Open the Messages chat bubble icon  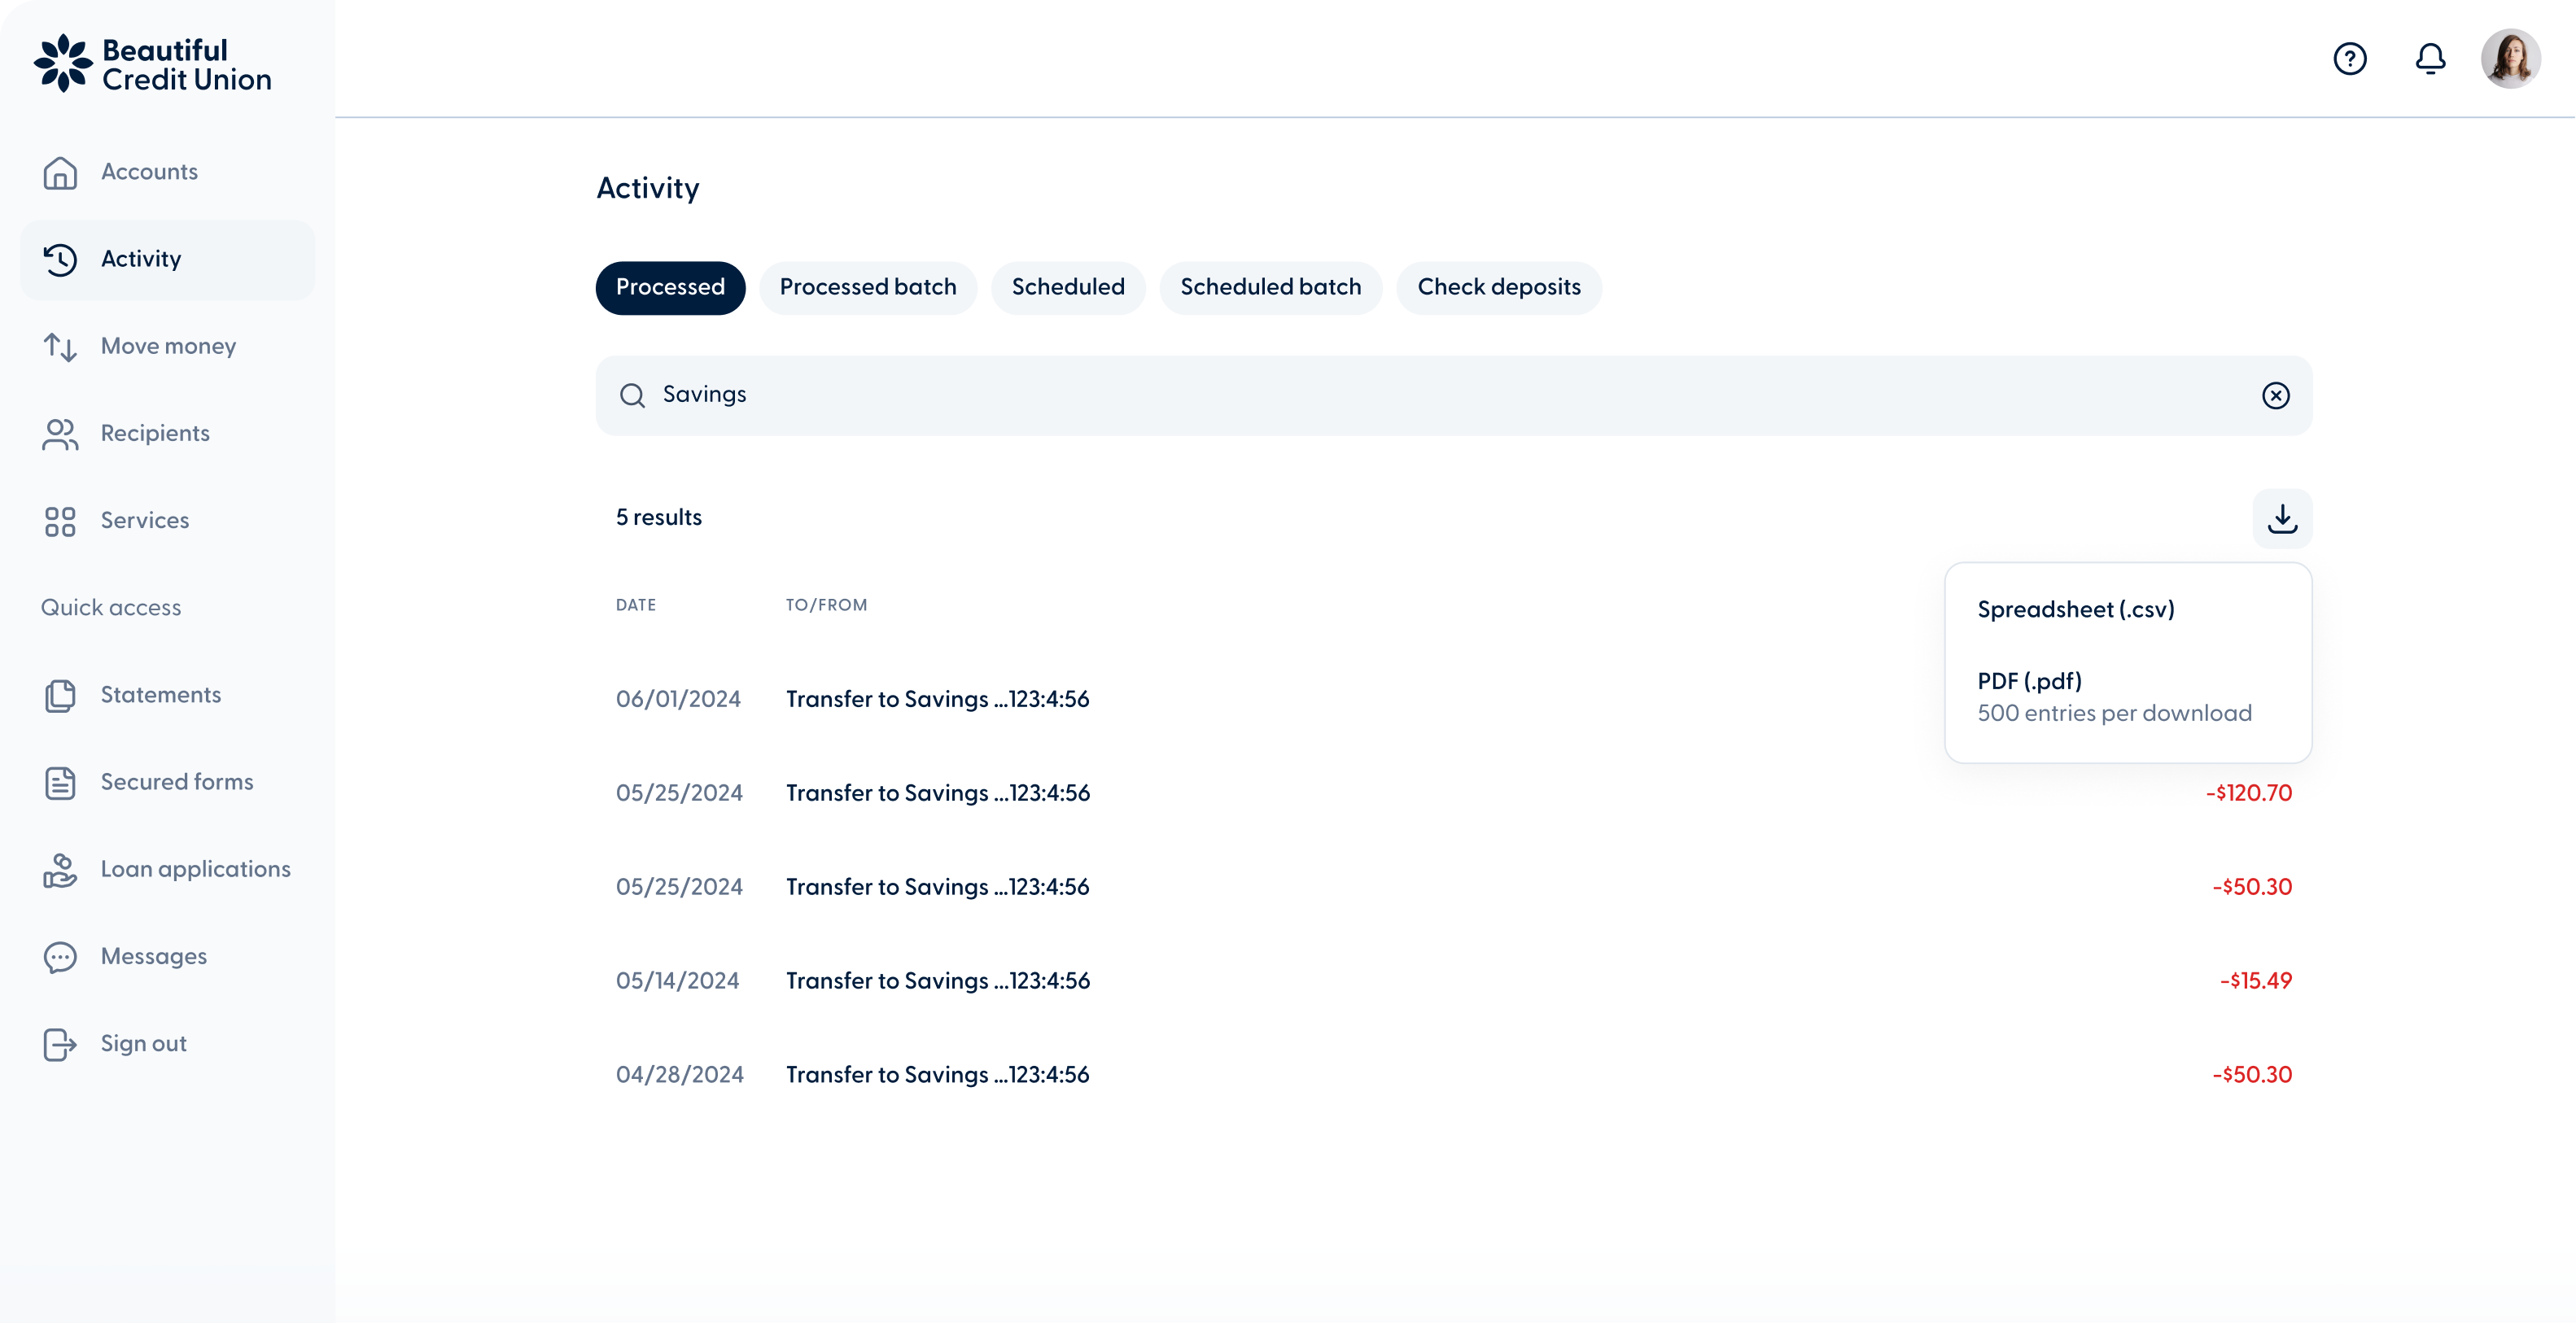61,957
